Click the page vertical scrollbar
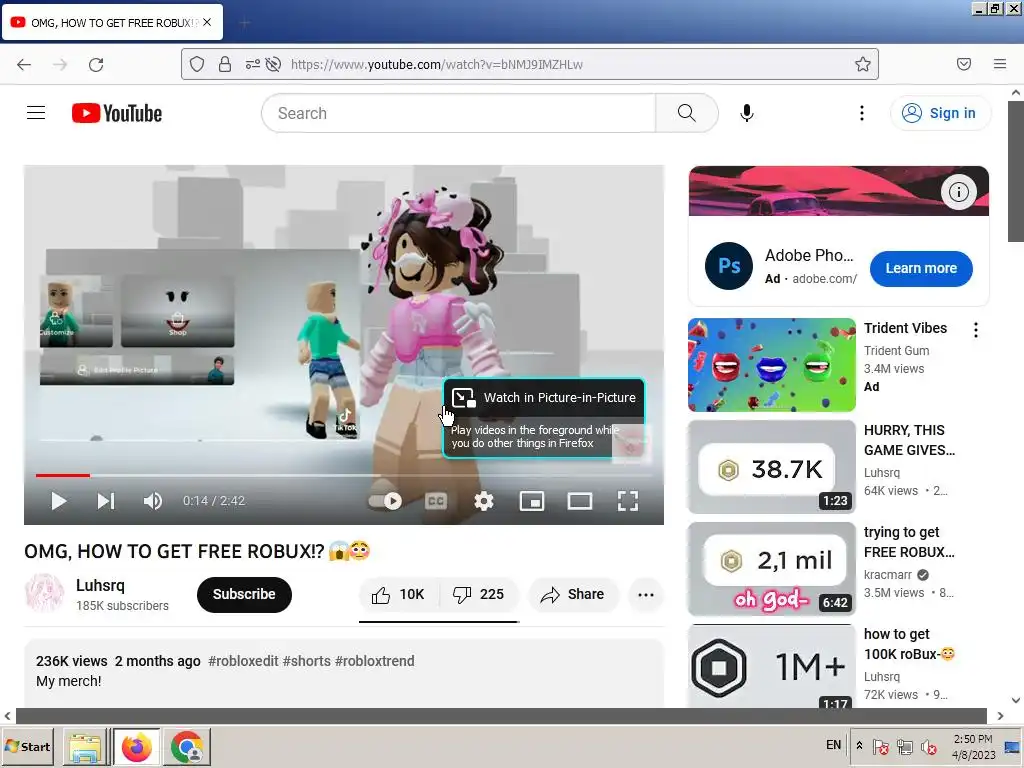 [1016, 171]
